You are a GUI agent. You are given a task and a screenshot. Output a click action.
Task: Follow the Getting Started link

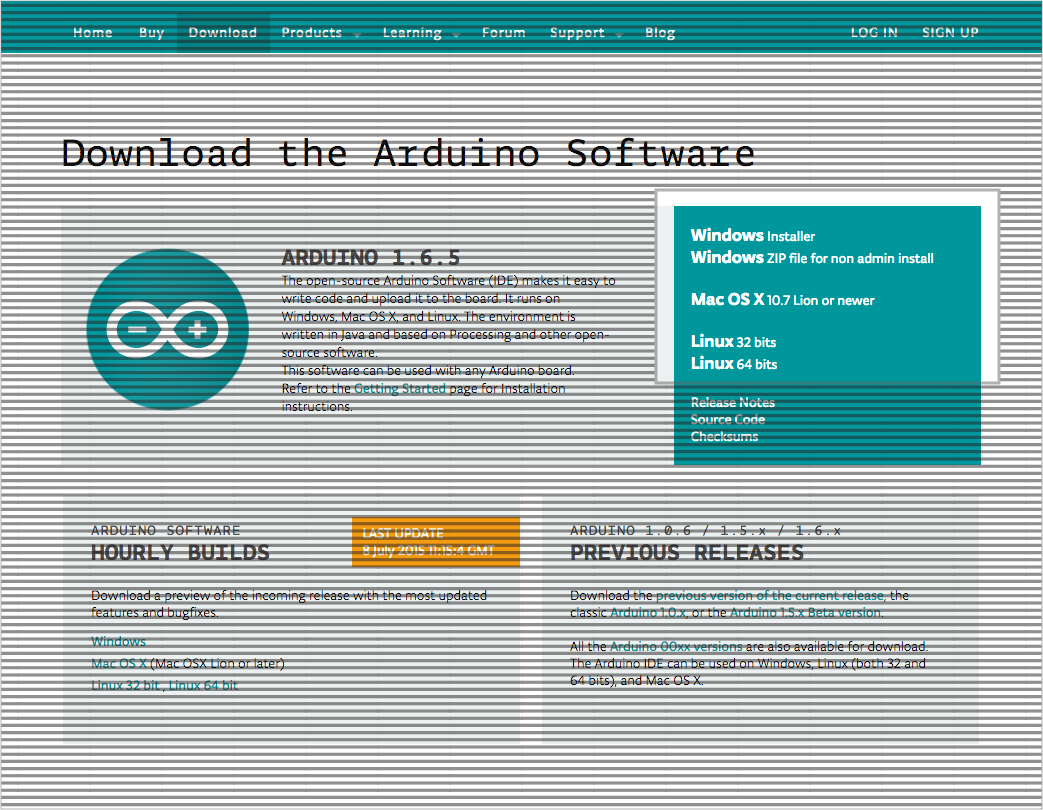(400, 388)
